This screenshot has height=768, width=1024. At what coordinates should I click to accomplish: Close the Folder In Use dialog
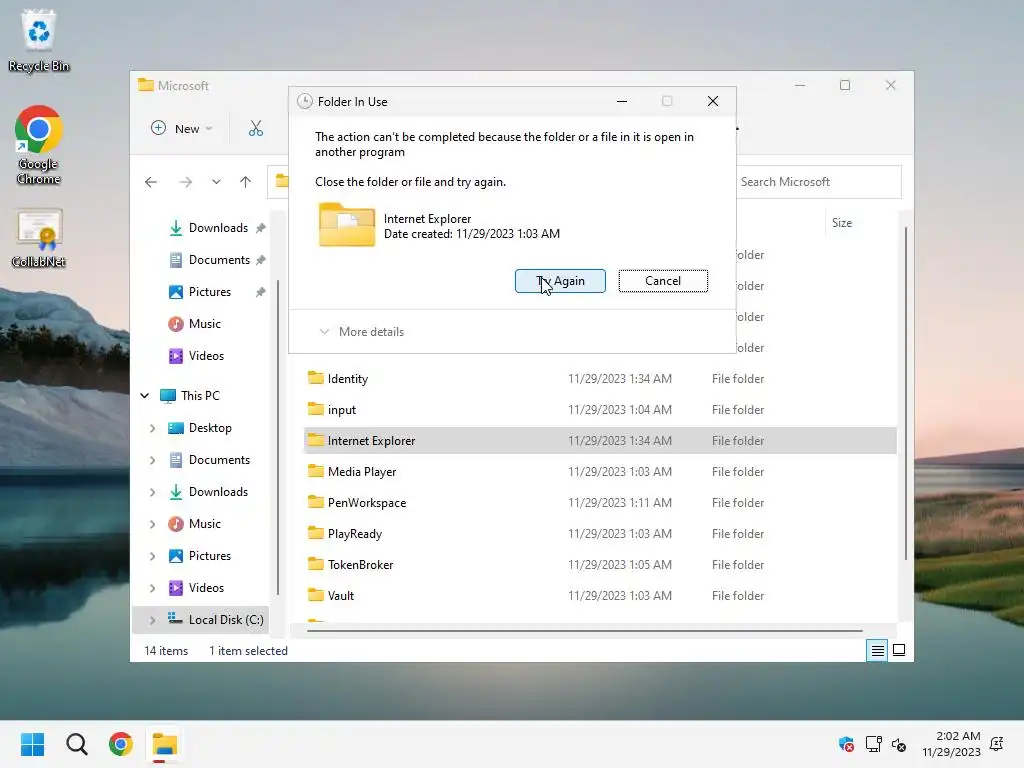712,101
